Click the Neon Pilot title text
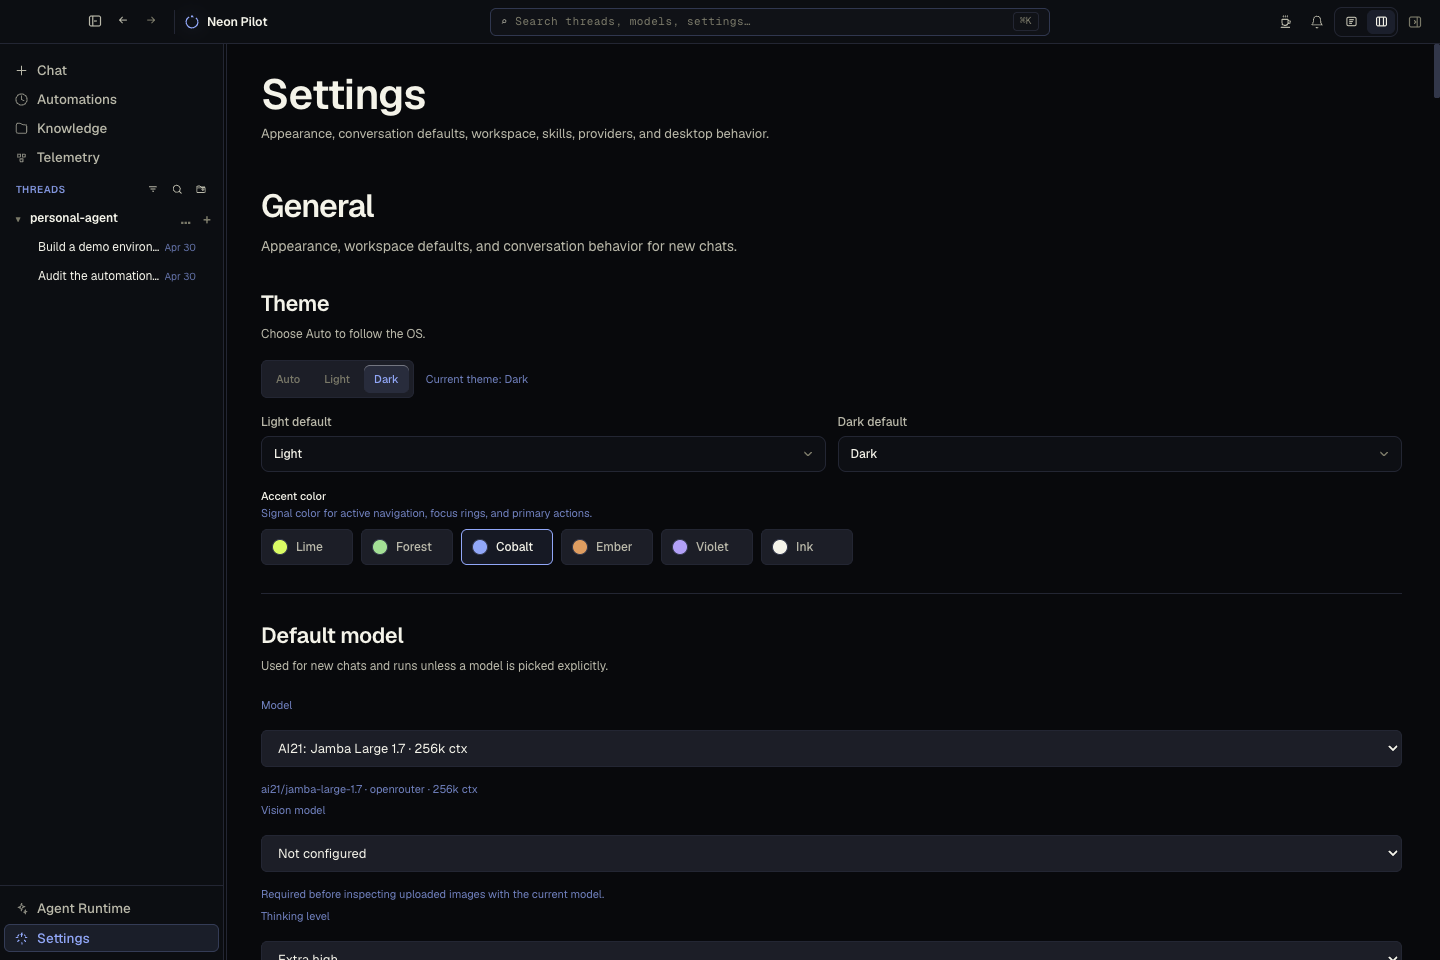Image resolution: width=1440 pixels, height=960 pixels. point(237,22)
